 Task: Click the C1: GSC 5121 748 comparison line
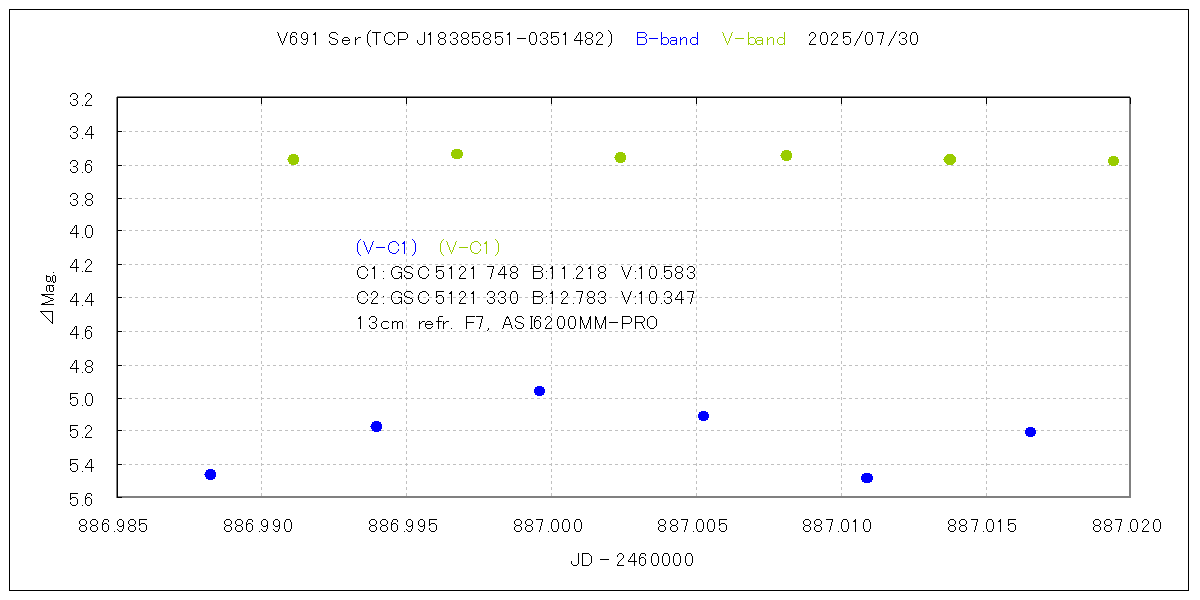coord(525,273)
